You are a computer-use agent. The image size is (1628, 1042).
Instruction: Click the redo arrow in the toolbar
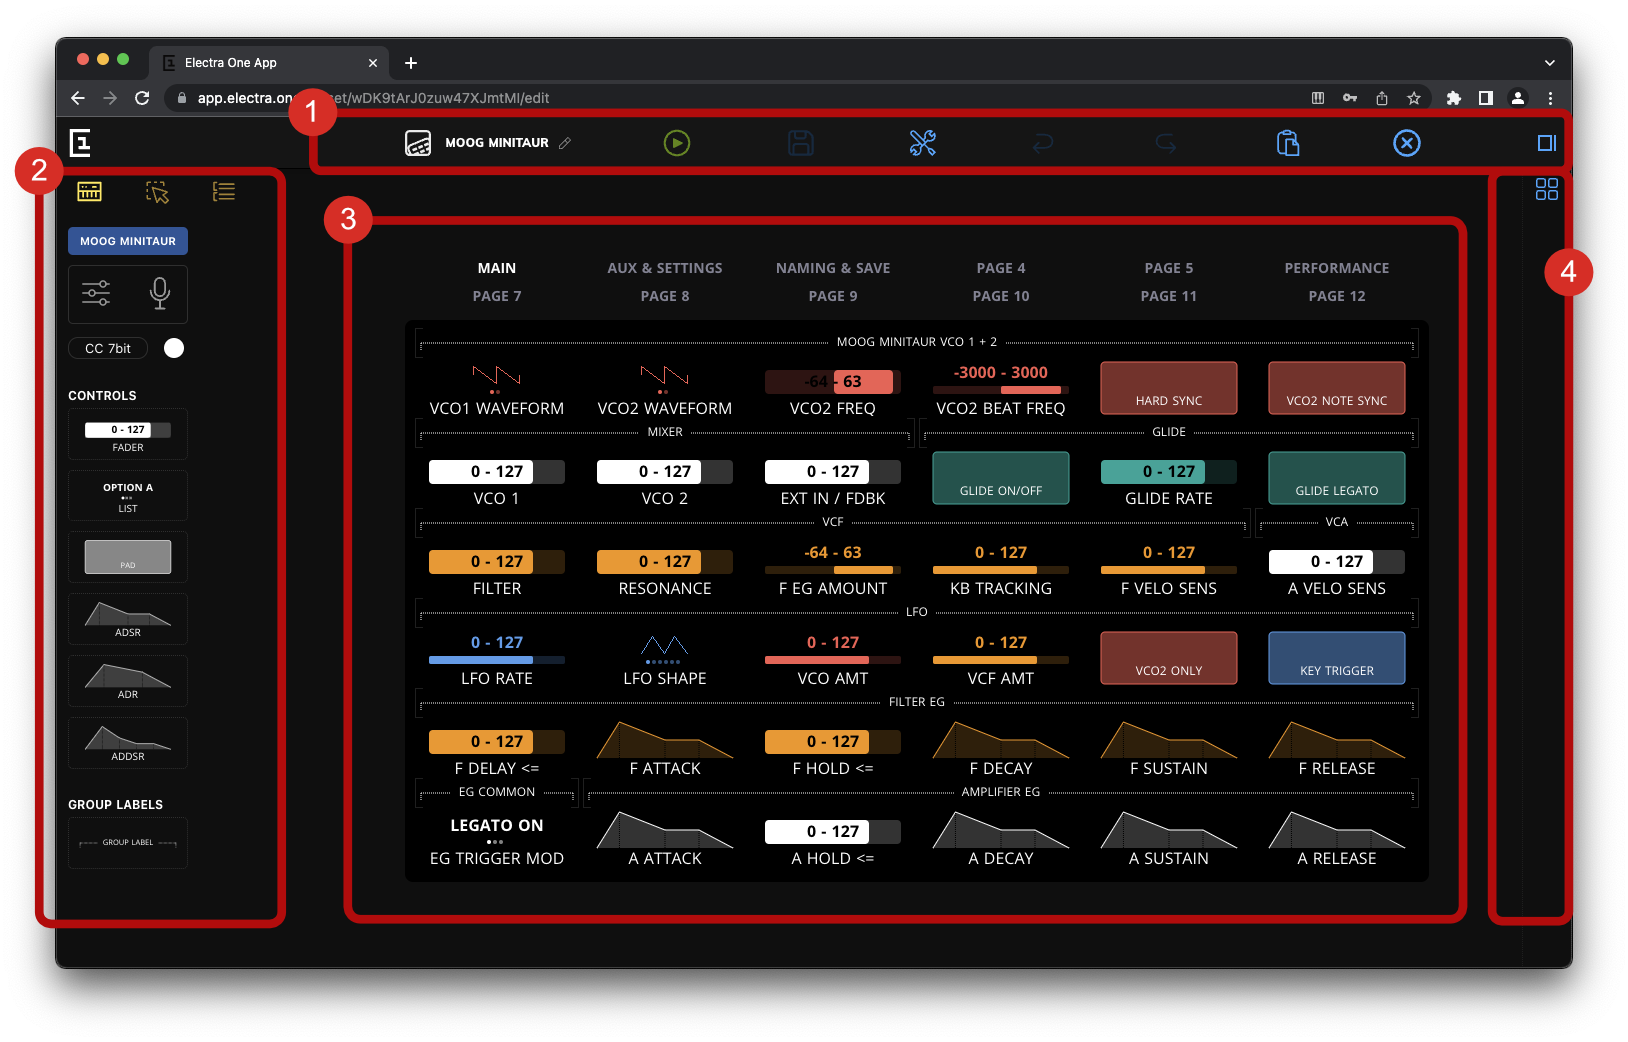tap(1165, 143)
